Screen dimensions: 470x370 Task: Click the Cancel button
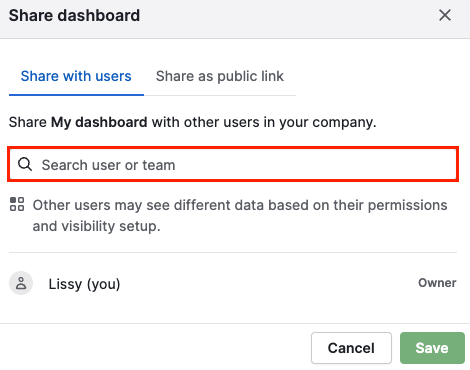pos(351,348)
